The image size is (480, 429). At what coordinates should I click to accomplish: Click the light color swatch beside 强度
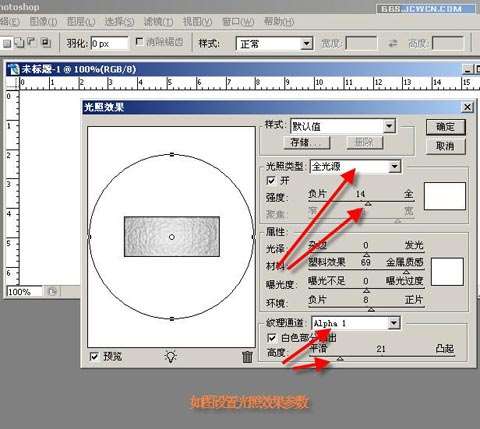(445, 196)
